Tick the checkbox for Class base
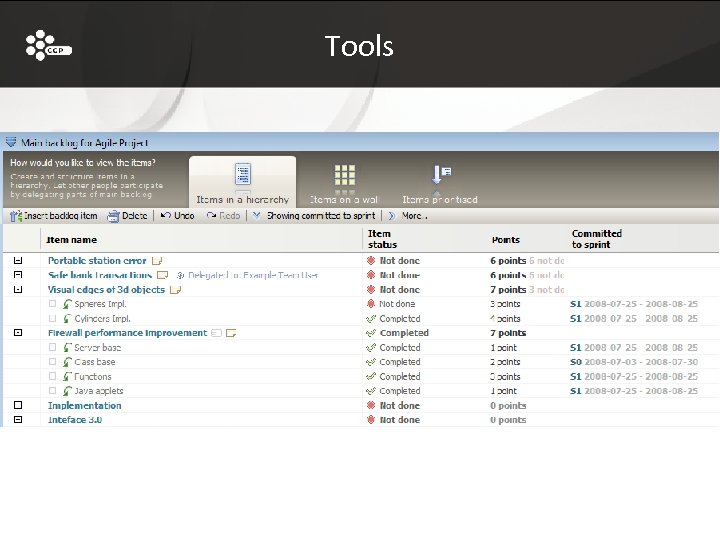720x540 pixels. click(x=52, y=361)
